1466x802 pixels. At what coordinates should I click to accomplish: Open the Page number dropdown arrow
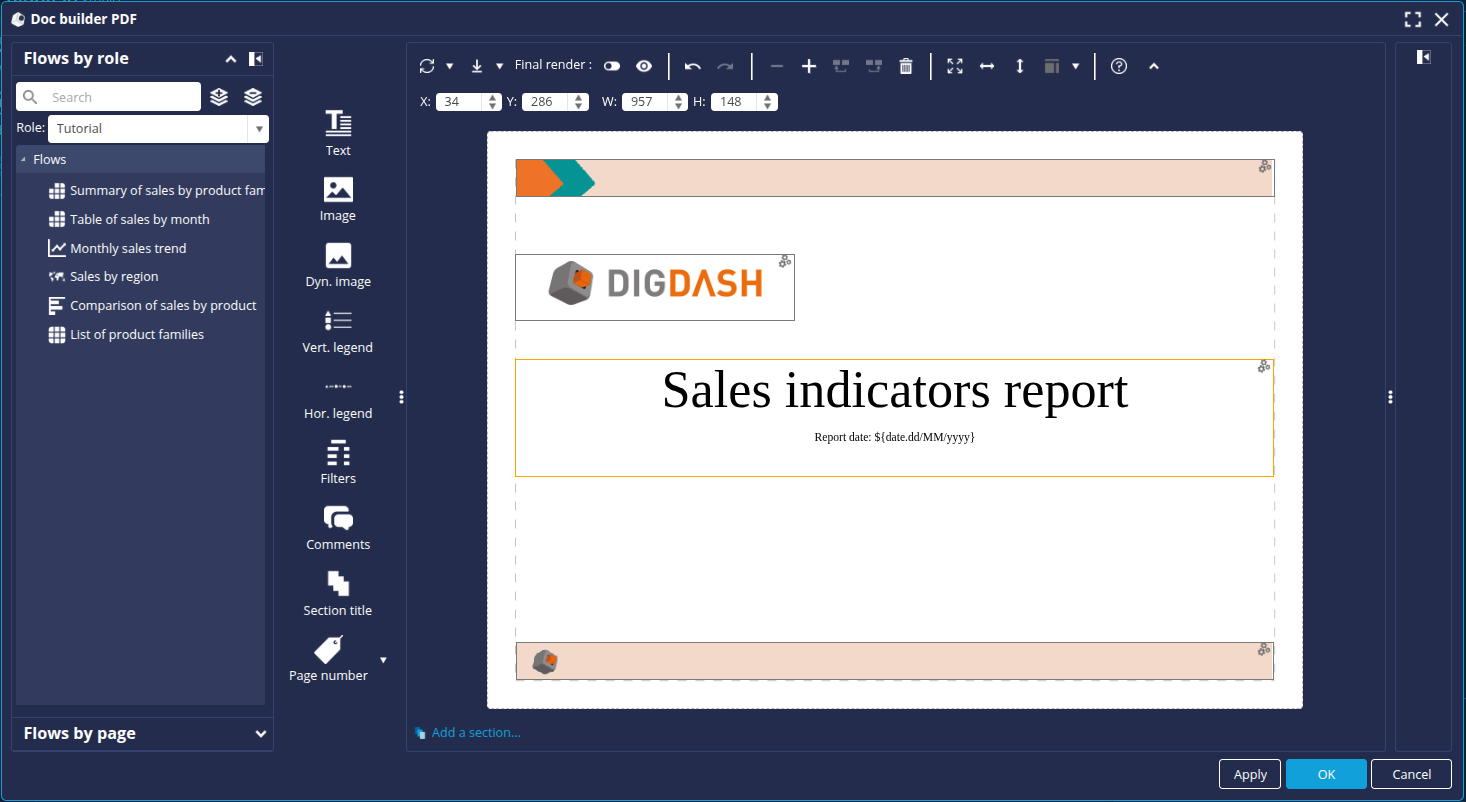(383, 660)
